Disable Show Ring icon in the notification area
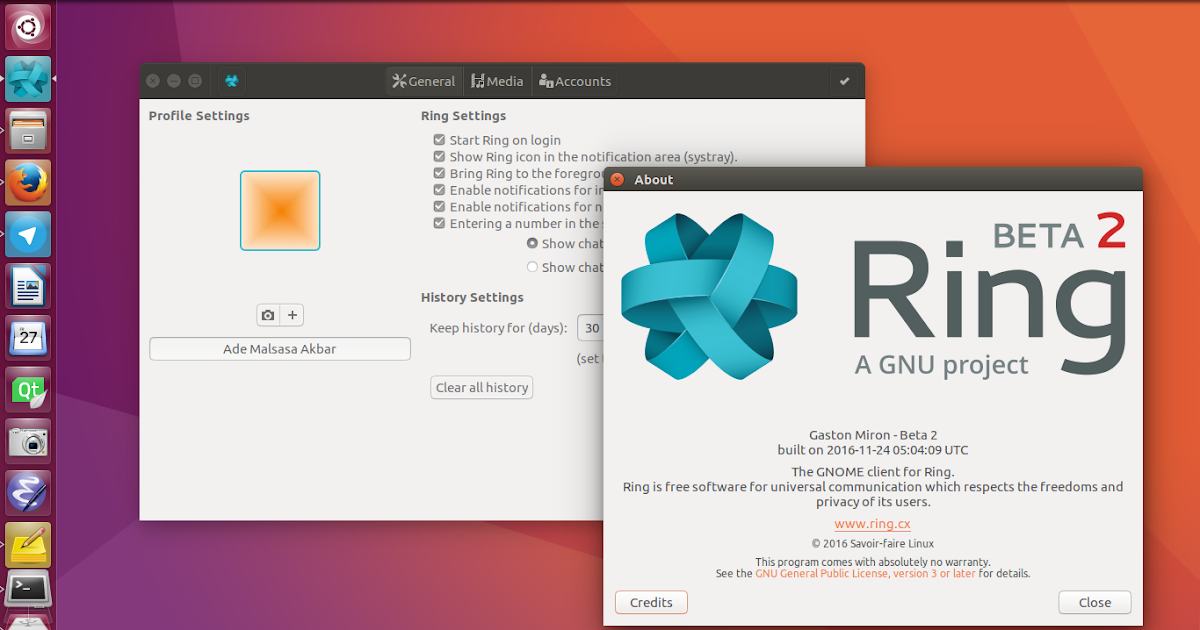This screenshot has width=1200, height=630. [438, 157]
